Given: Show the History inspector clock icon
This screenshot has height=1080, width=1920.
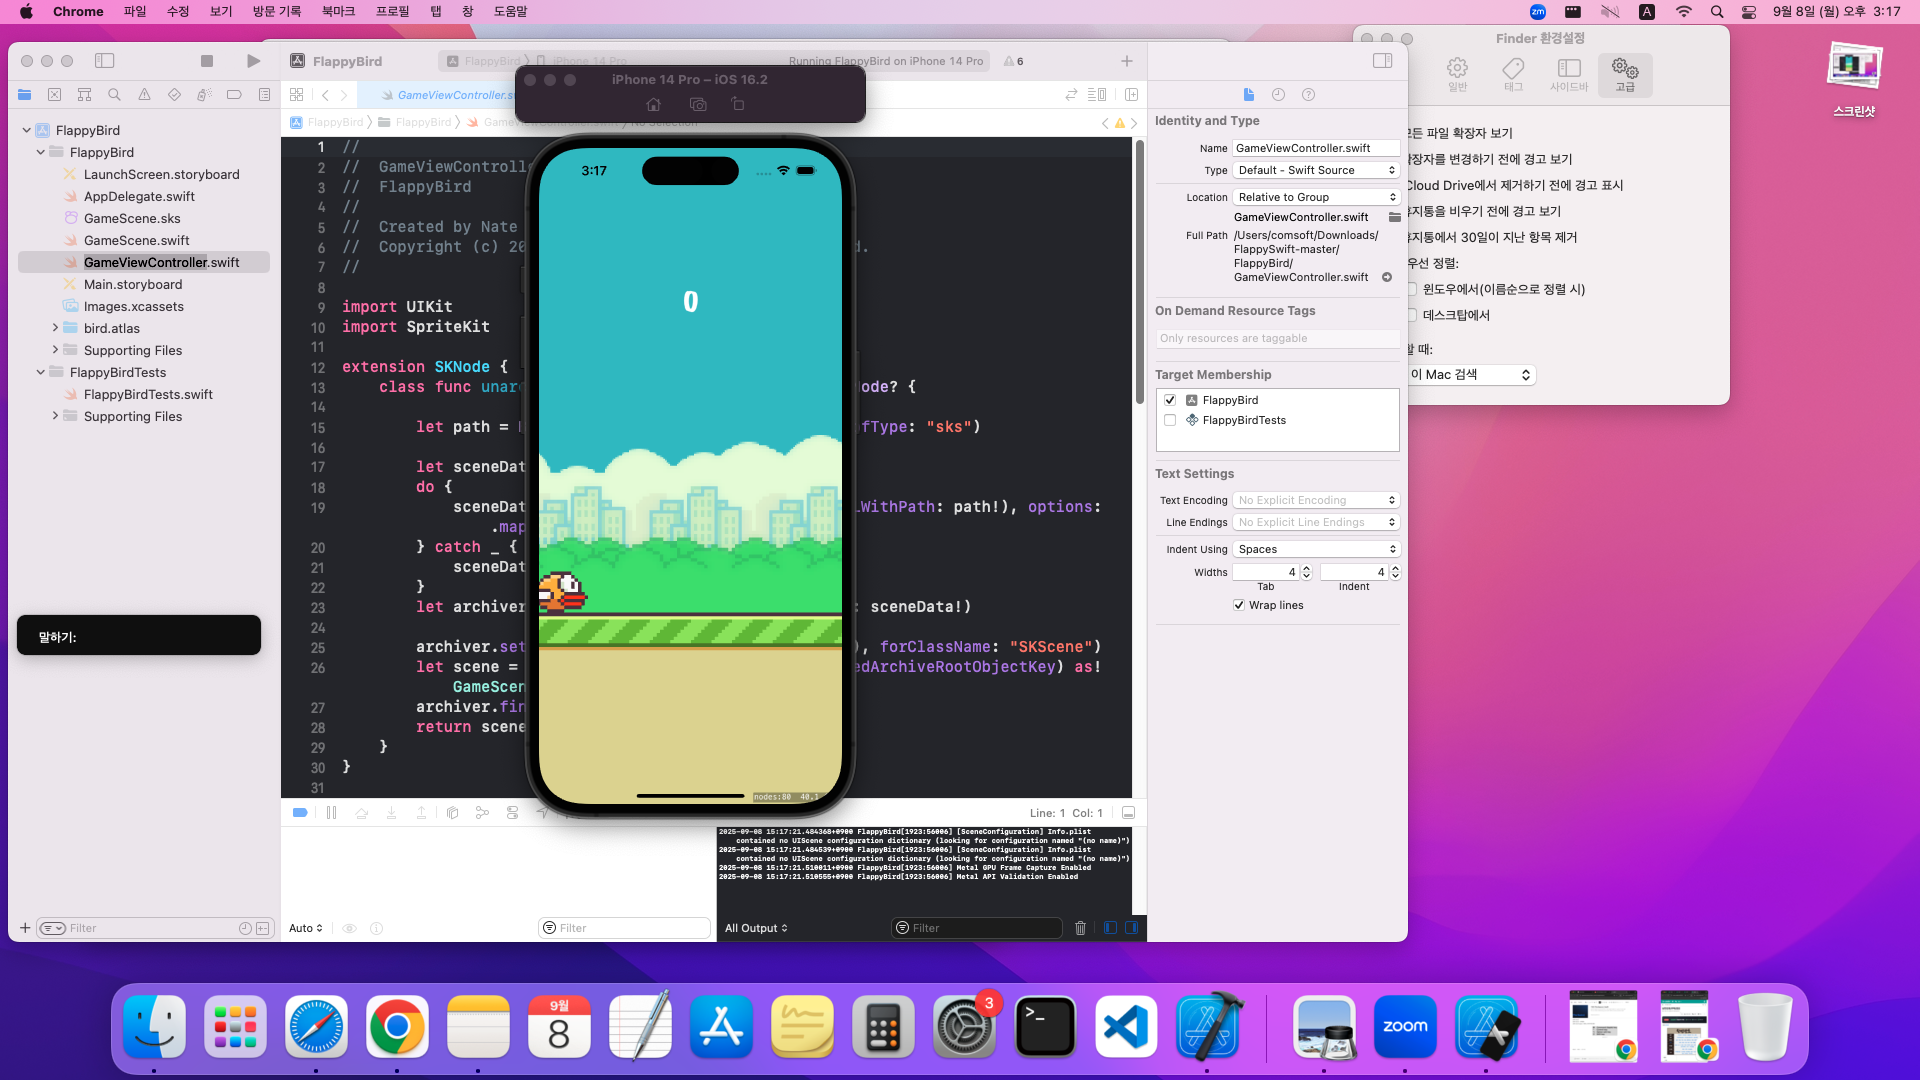Looking at the screenshot, I should click(x=1278, y=95).
